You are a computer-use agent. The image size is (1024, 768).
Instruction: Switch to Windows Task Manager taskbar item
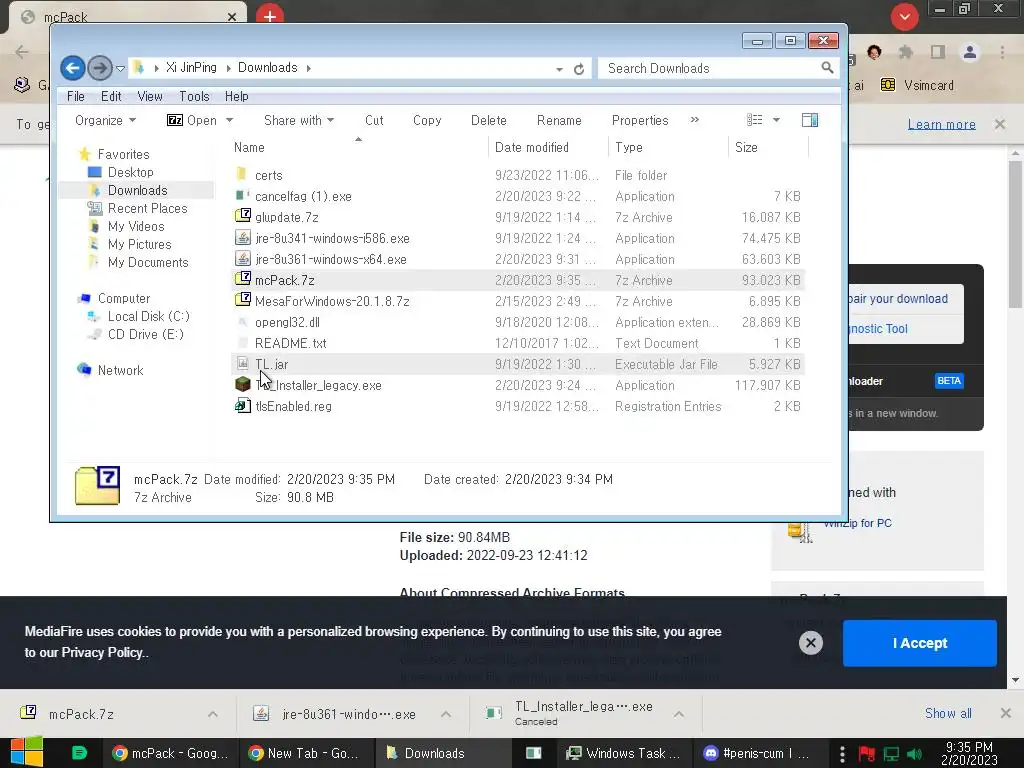(x=624, y=753)
